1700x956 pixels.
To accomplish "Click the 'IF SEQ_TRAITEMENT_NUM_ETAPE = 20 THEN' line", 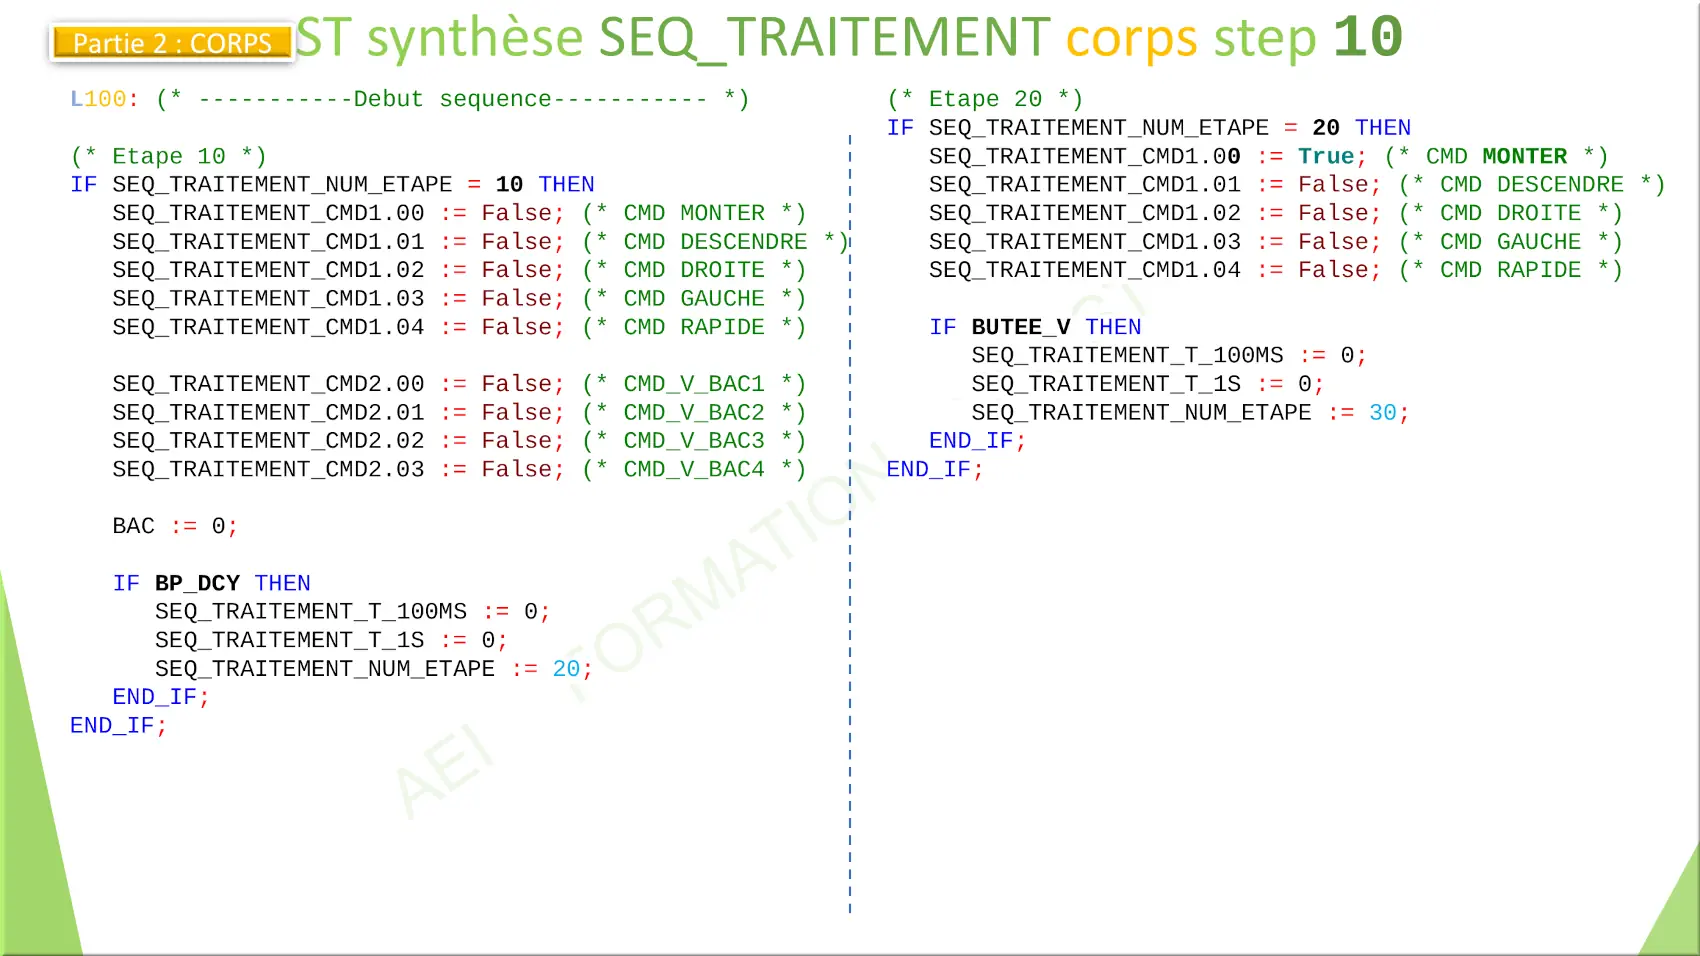I will 1149,128.
